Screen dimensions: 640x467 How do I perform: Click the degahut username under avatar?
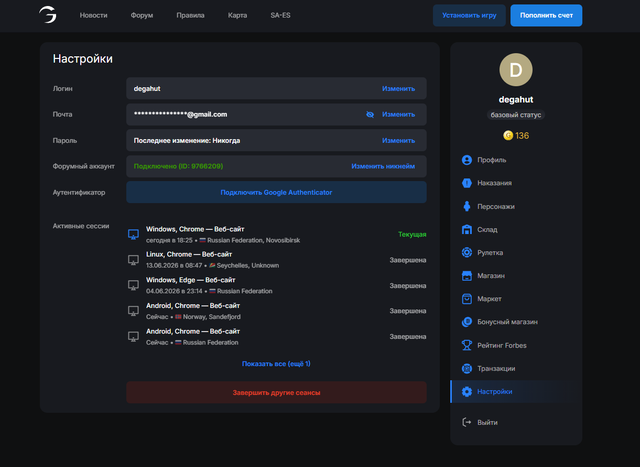516,100
